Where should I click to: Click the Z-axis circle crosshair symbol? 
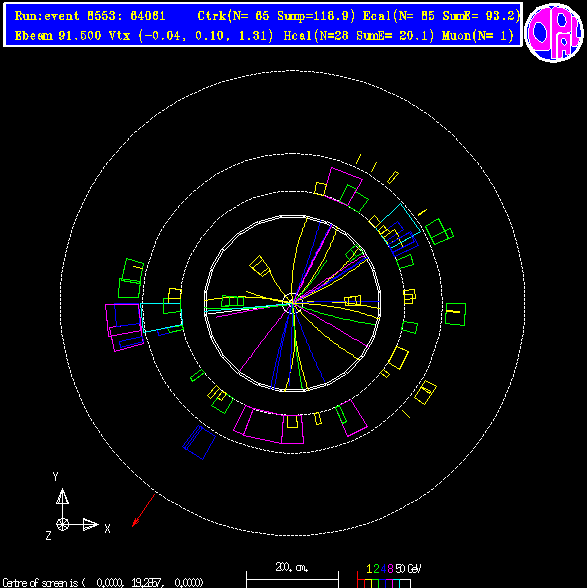63,524
